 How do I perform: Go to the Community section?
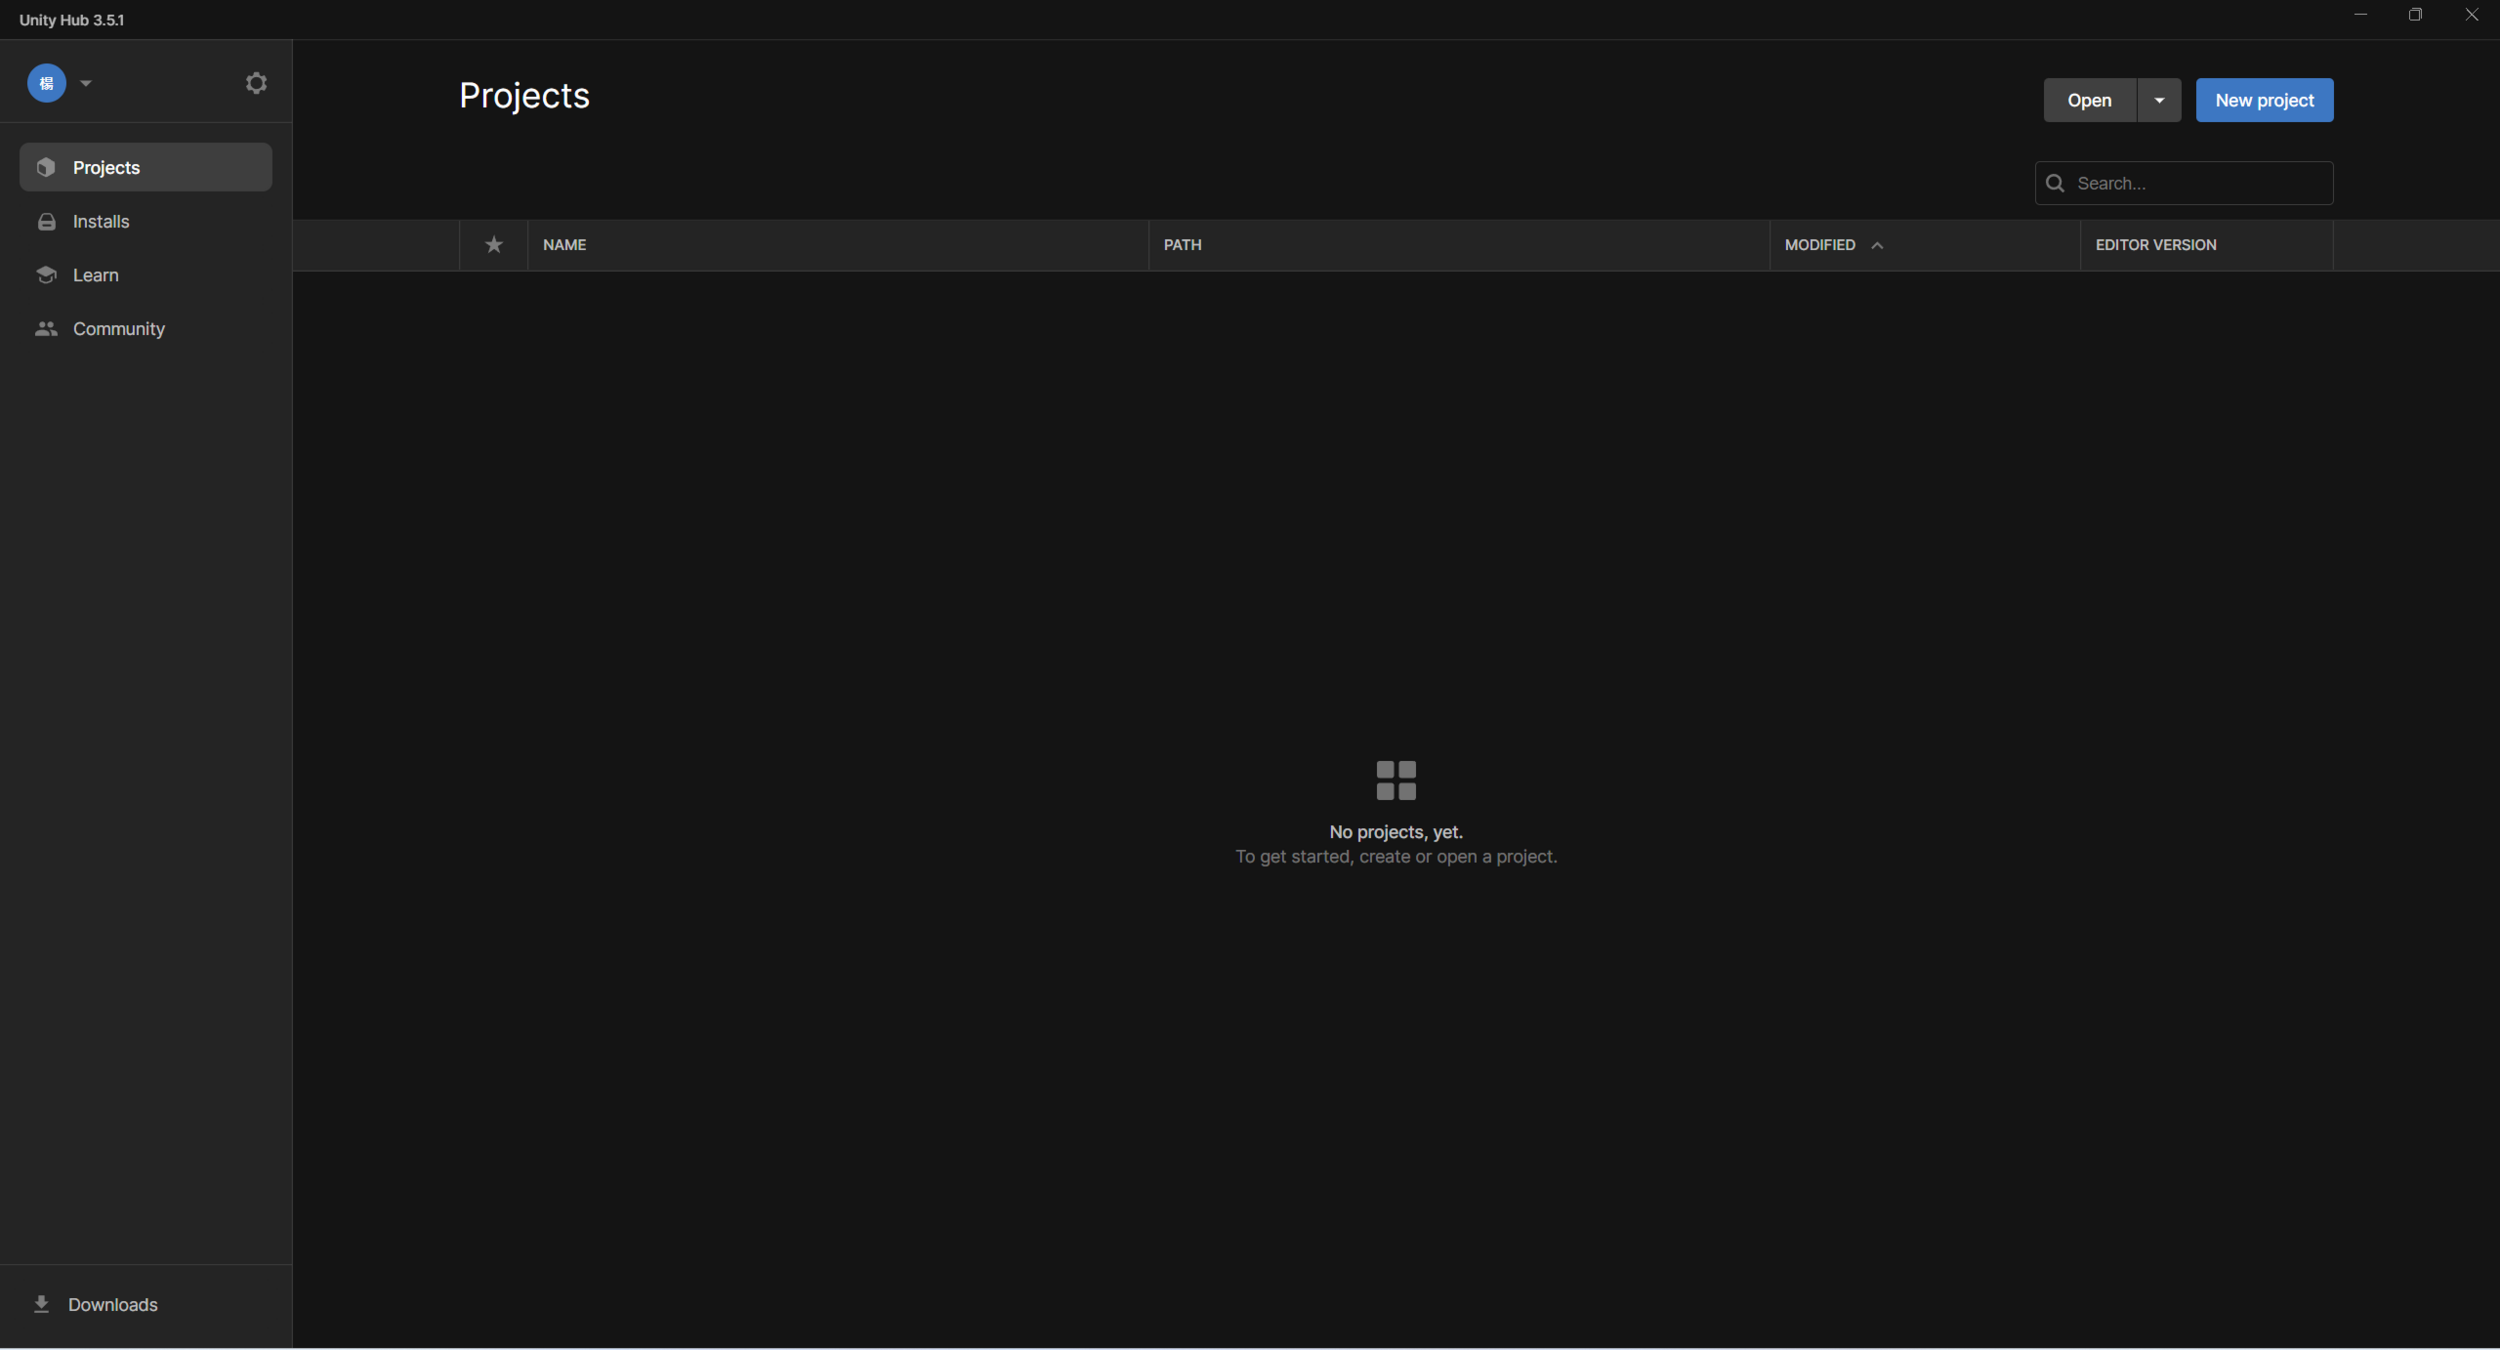click(118, 328)
